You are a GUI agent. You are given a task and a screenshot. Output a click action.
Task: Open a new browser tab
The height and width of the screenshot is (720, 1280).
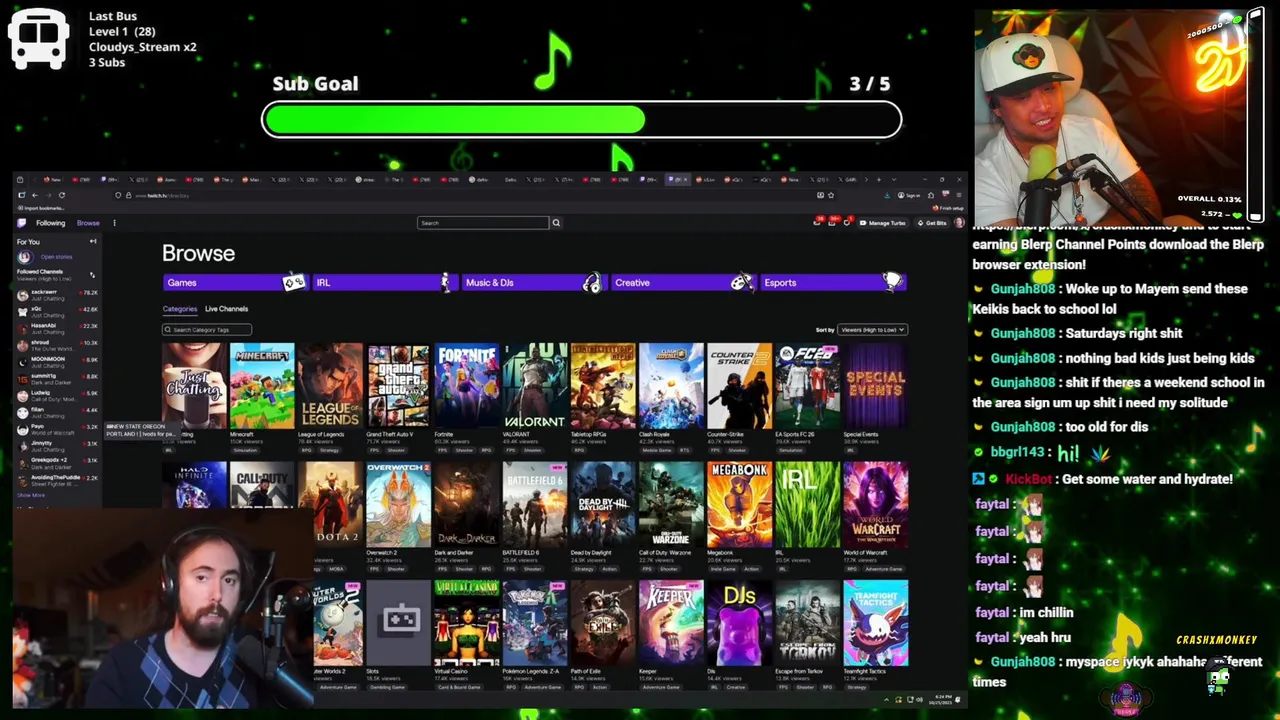pos(879,180)
